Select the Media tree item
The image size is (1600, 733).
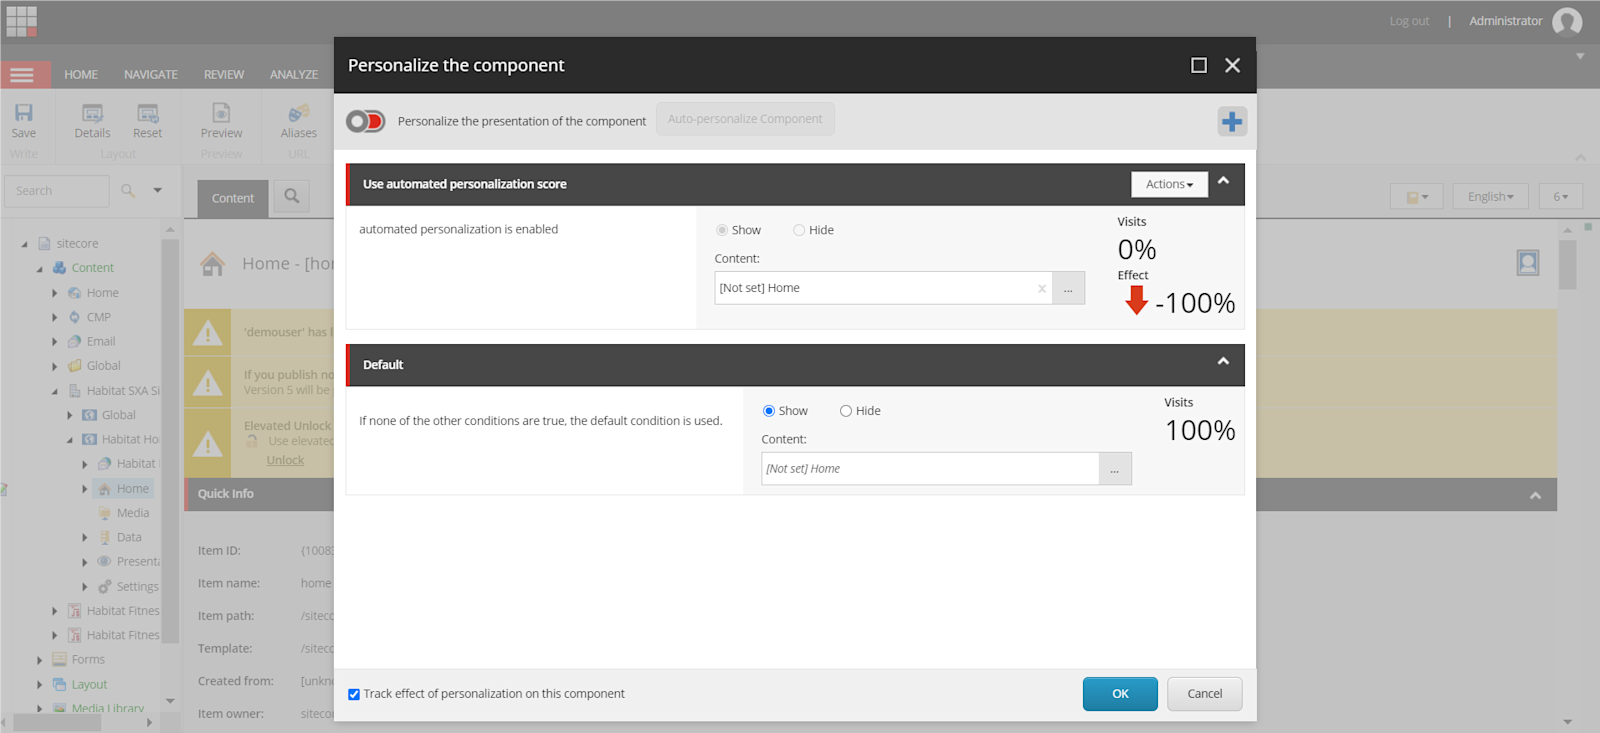click(x=133, y=513)
